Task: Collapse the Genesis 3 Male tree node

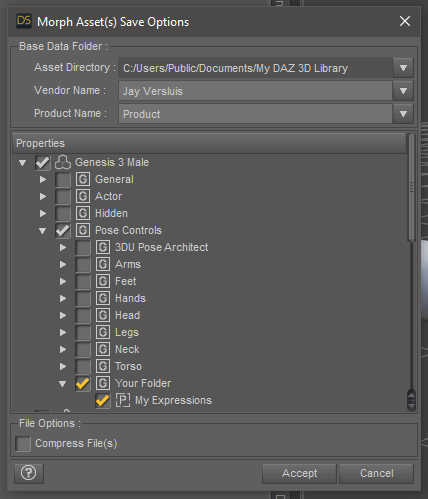Action: 22,163
